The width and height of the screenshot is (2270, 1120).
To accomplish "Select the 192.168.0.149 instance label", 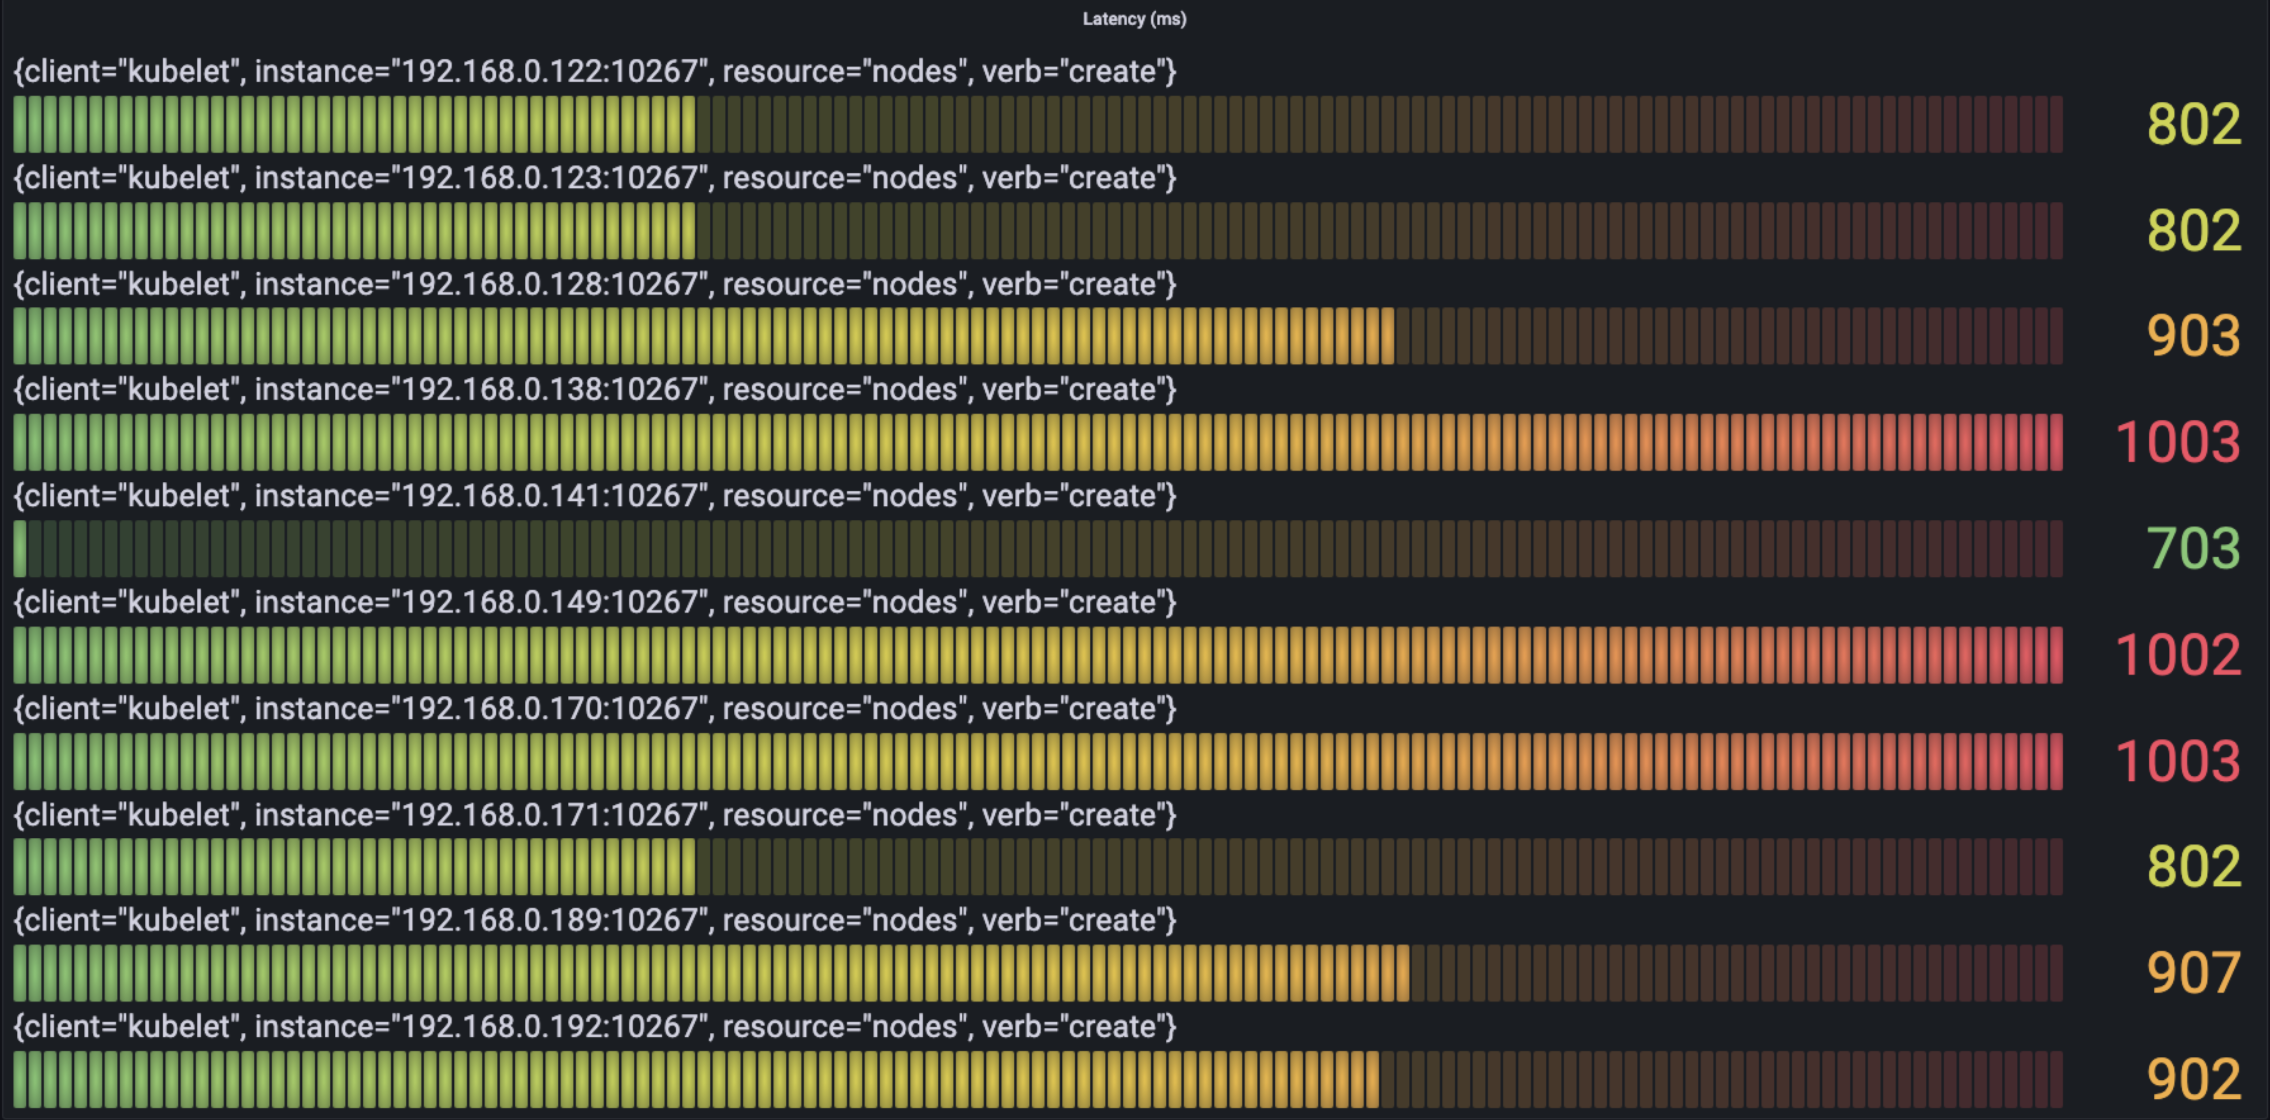I will point(595,602).
